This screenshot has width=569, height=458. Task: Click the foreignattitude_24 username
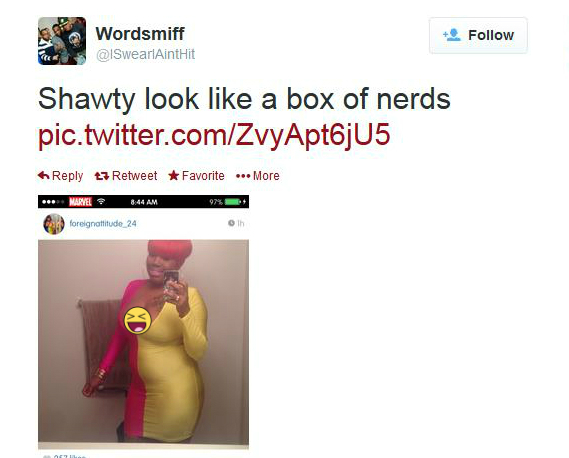103,224
